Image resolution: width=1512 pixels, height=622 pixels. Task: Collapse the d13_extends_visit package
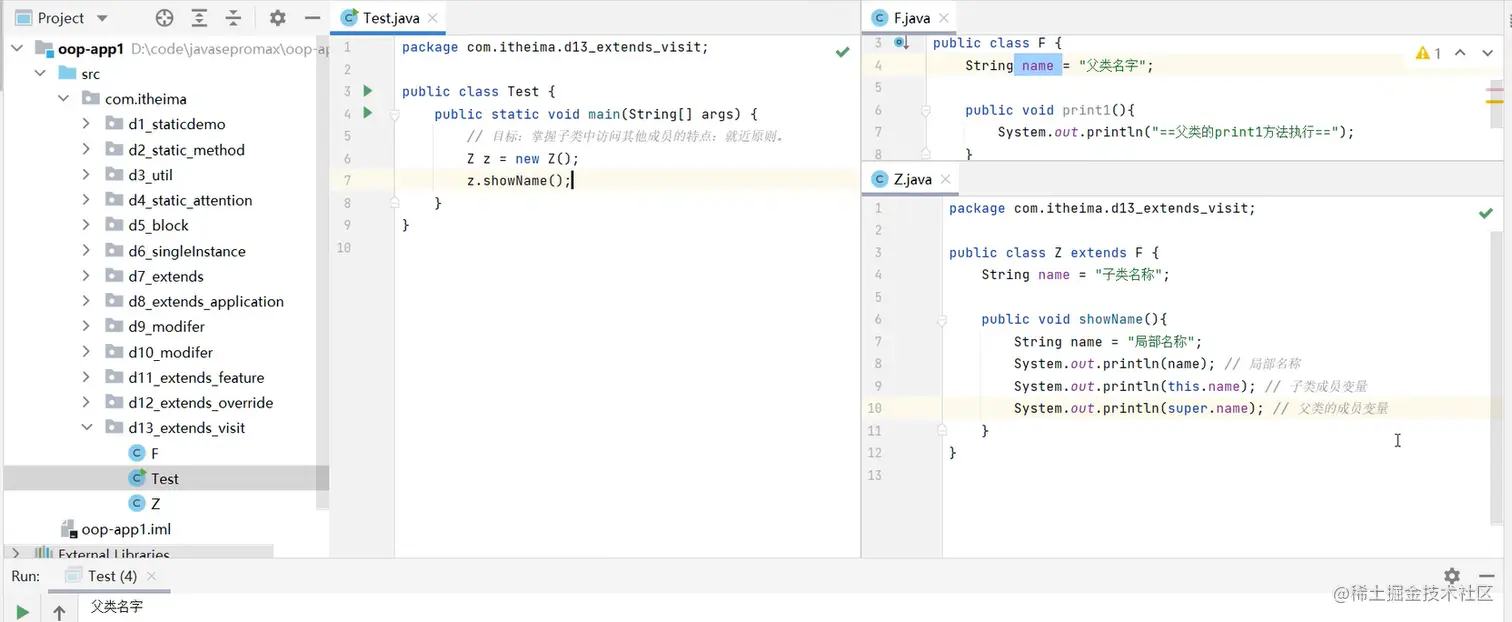[87, 427]
